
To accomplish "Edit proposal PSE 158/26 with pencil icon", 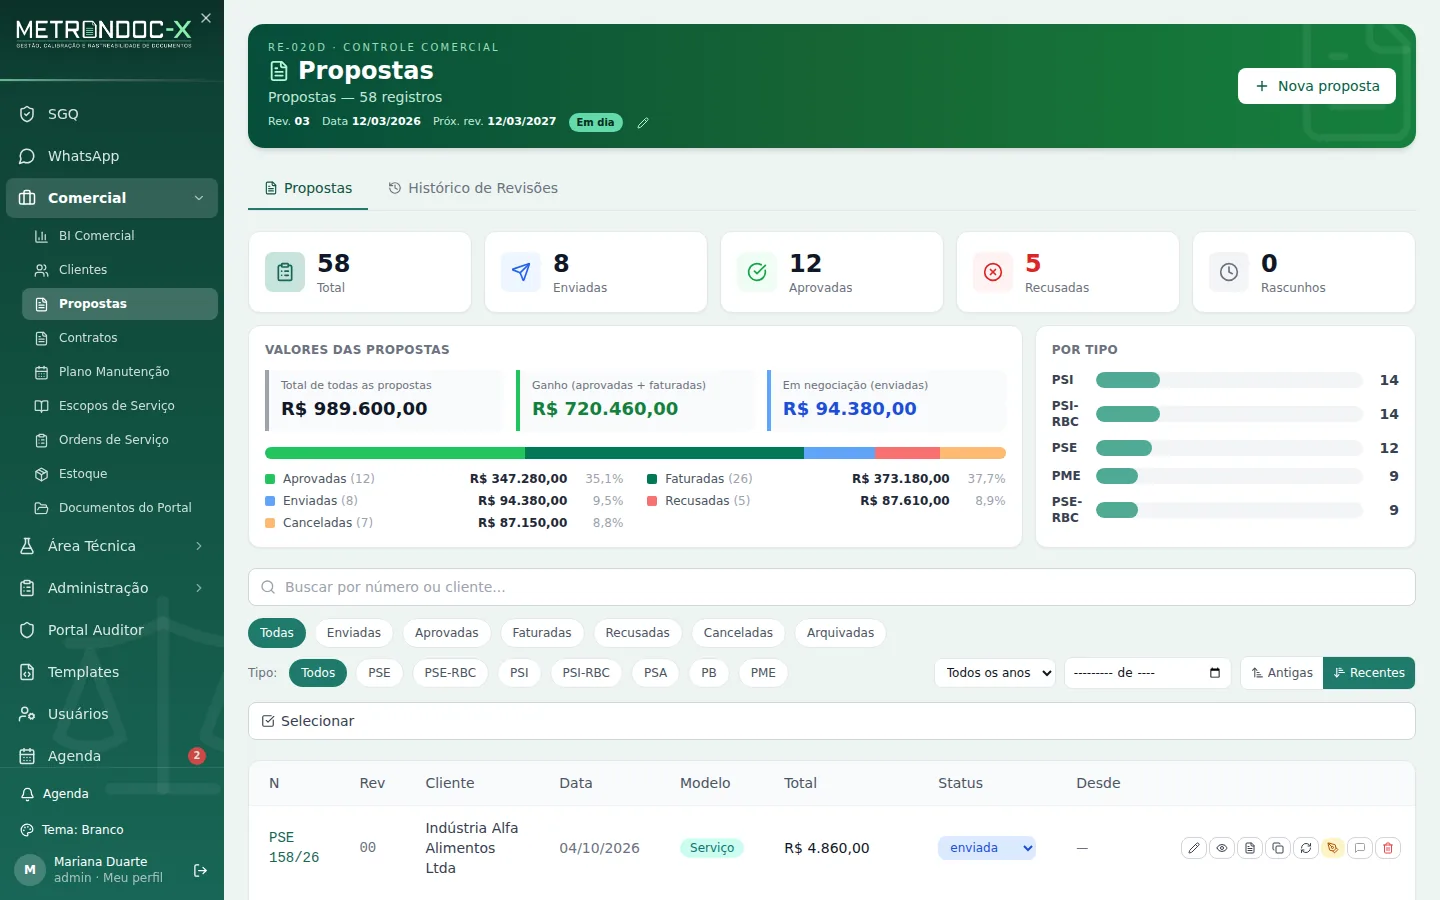I will [1194, 848].
